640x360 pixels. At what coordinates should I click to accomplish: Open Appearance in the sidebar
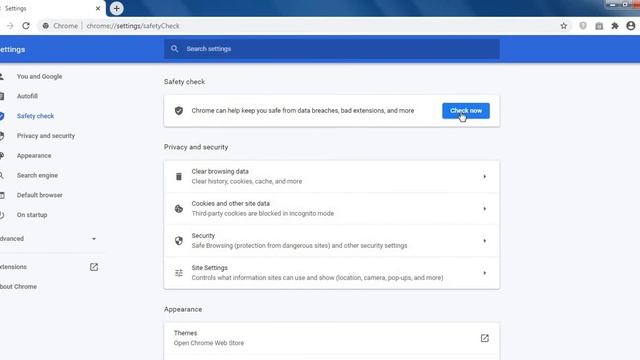34,156
